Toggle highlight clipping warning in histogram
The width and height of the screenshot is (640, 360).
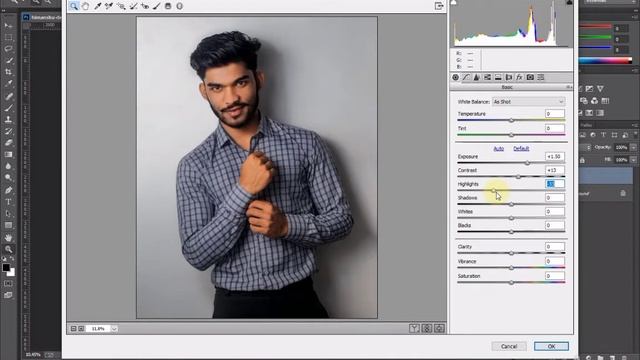click(x=569, y=2)
